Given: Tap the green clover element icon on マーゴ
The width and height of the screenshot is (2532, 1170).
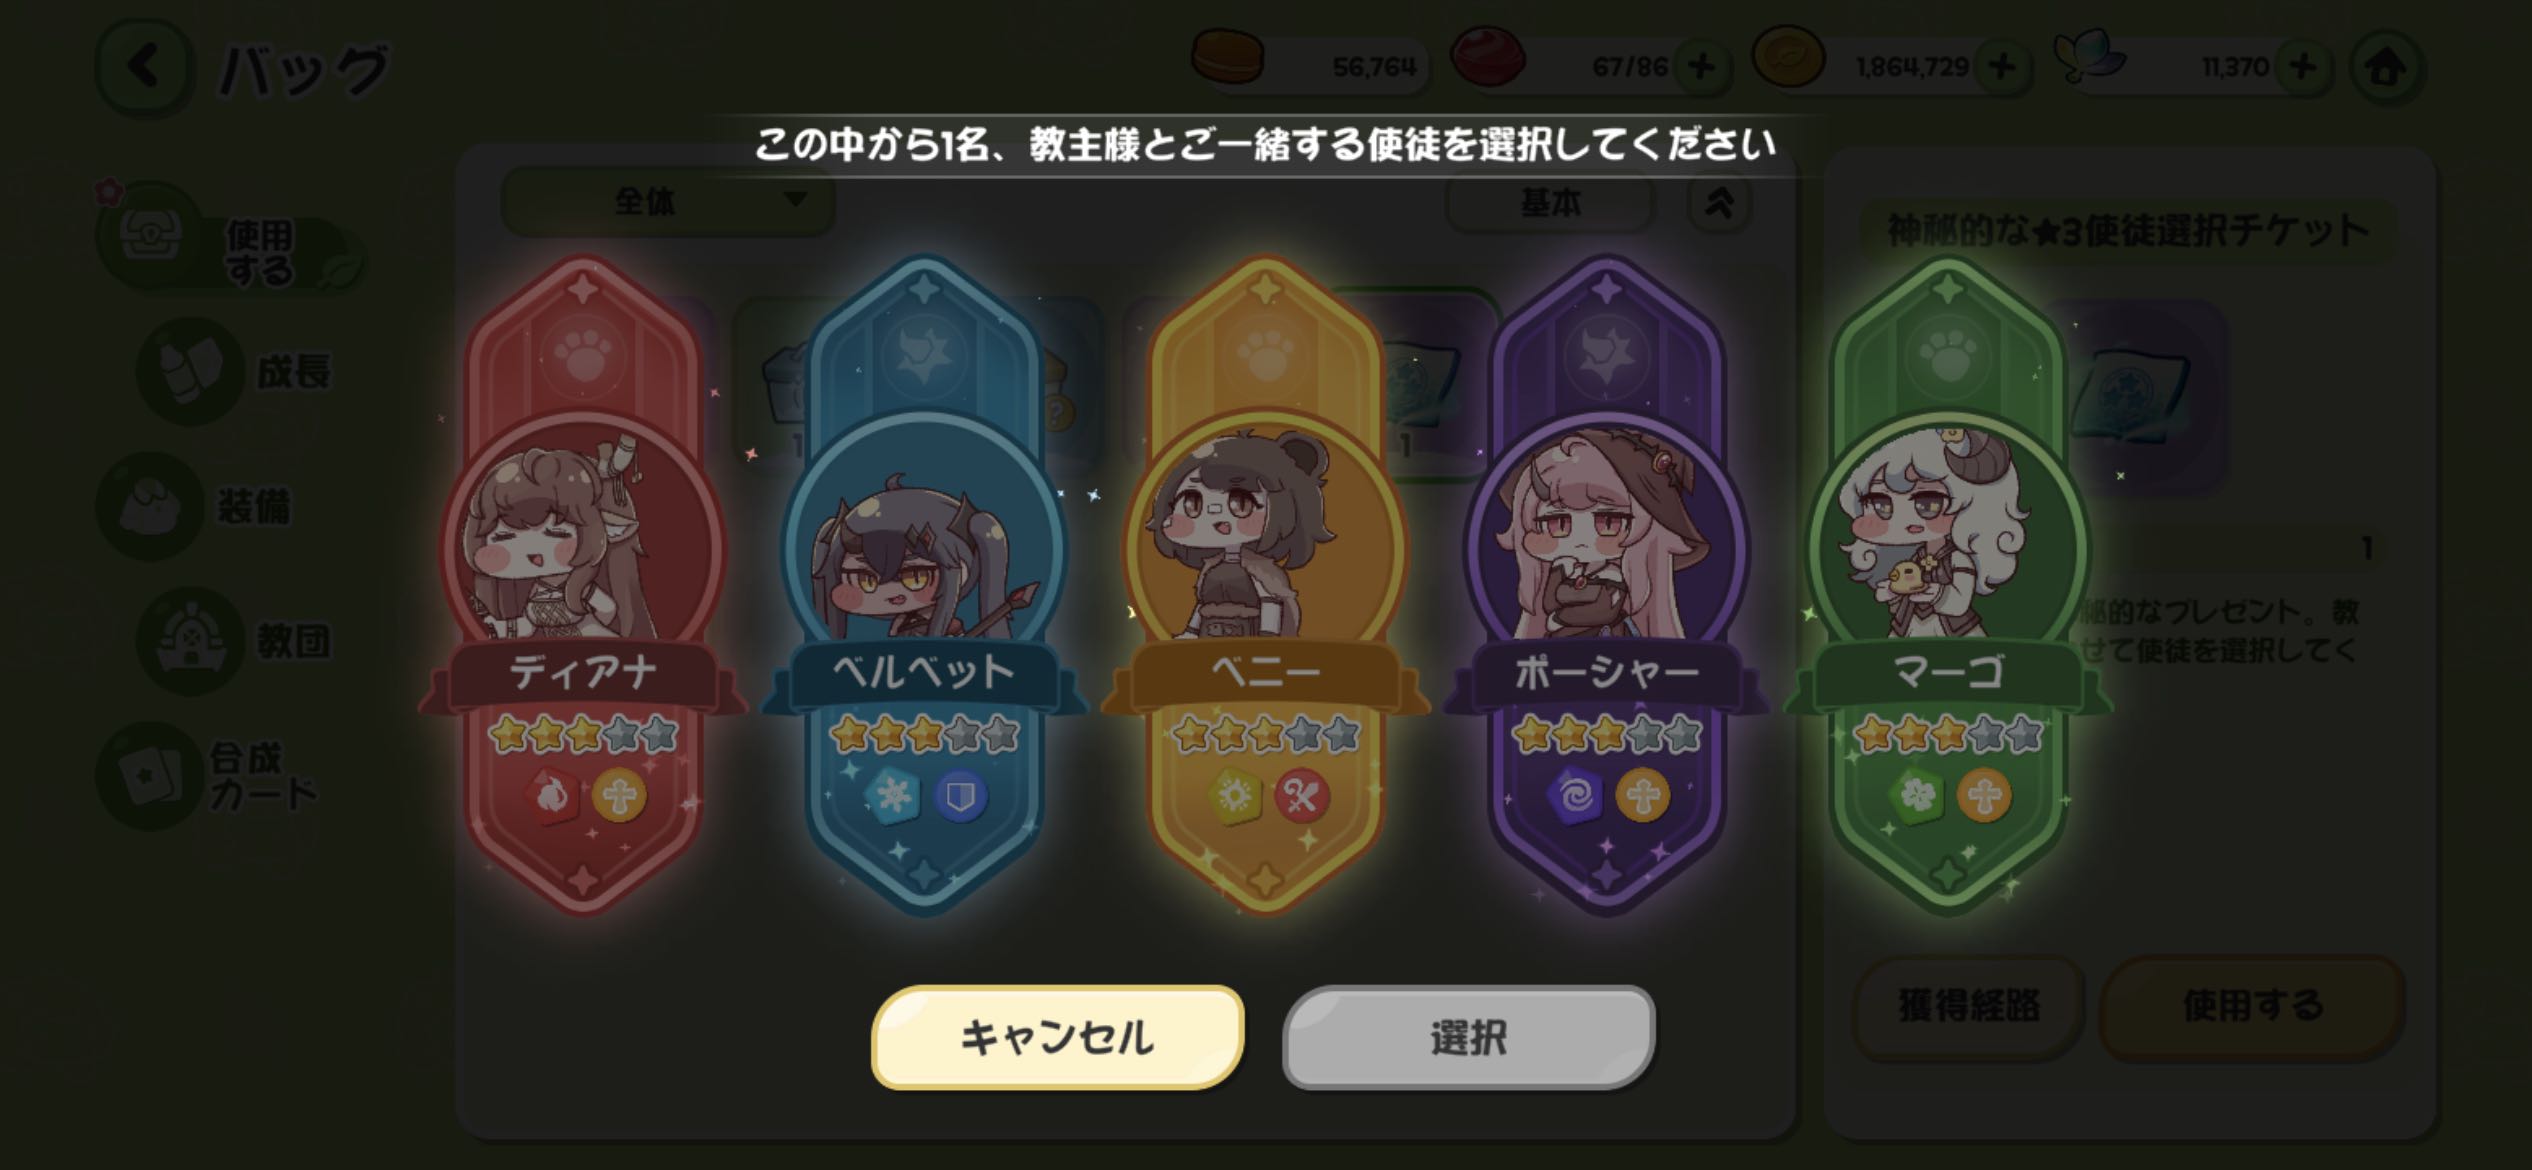Looking at the screenshot, I should pyautogui.click(x=1915, y=796).
